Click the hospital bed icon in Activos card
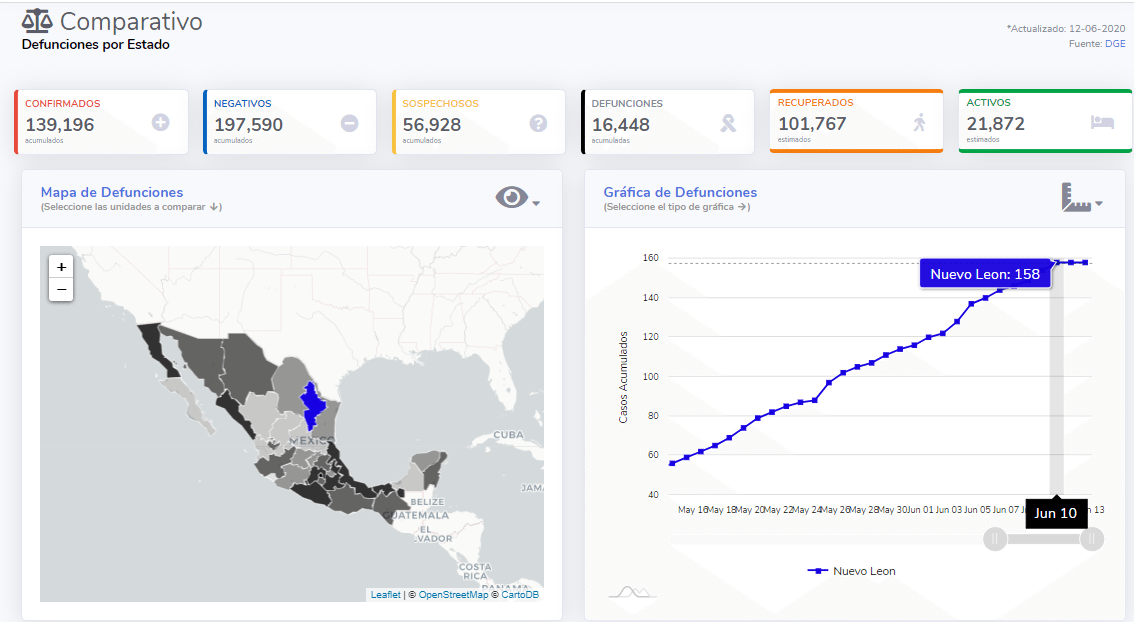This screenshot has width=1134, height=622. click(x=1103, y=122)
